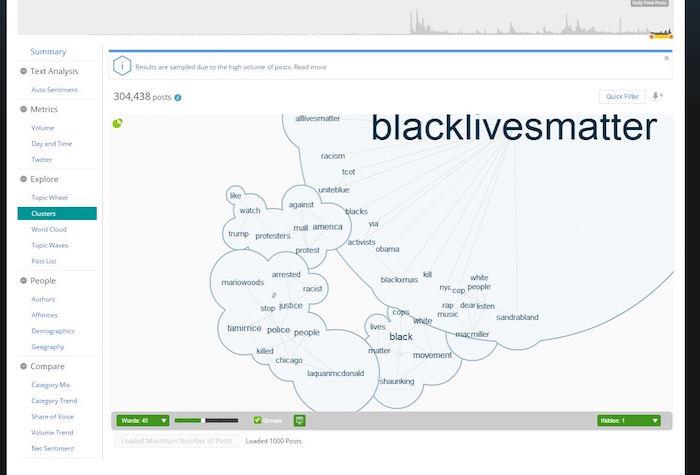
Task: Click the word laquanmcdonald in cluster
Action: click(x=336, y=373)
